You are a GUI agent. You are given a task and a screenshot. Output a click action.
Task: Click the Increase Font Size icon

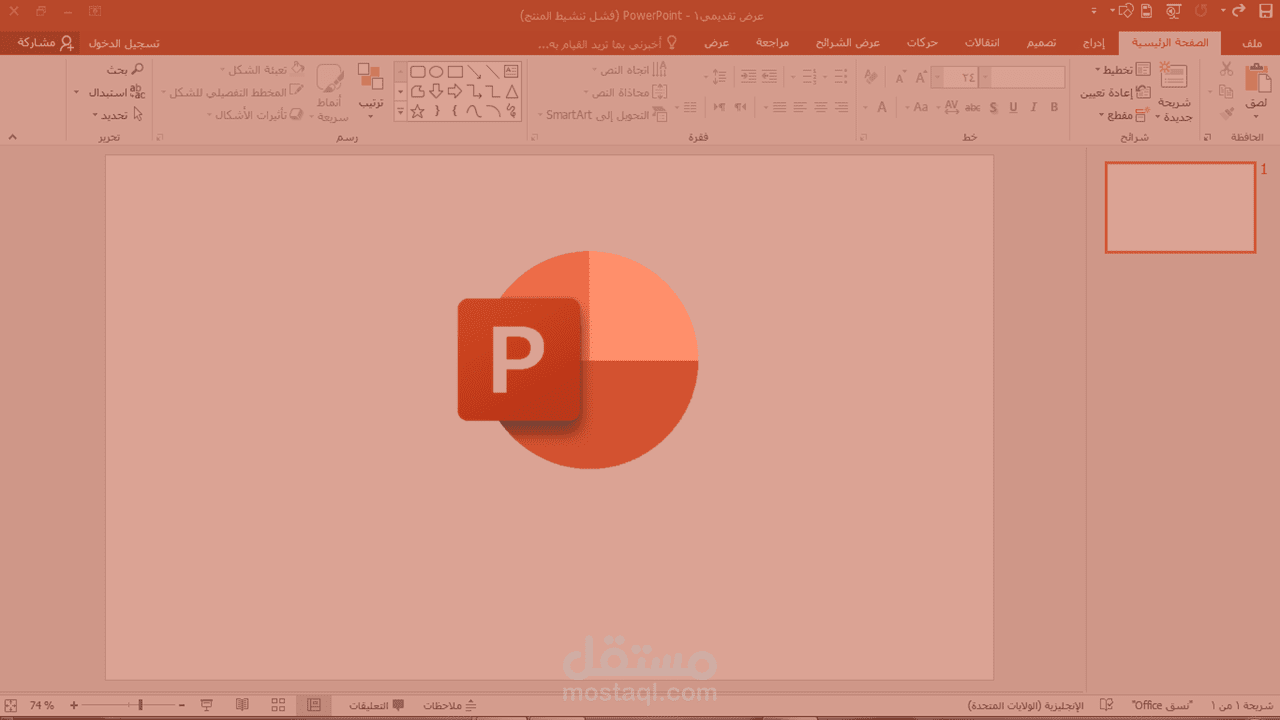click(920, 77)
